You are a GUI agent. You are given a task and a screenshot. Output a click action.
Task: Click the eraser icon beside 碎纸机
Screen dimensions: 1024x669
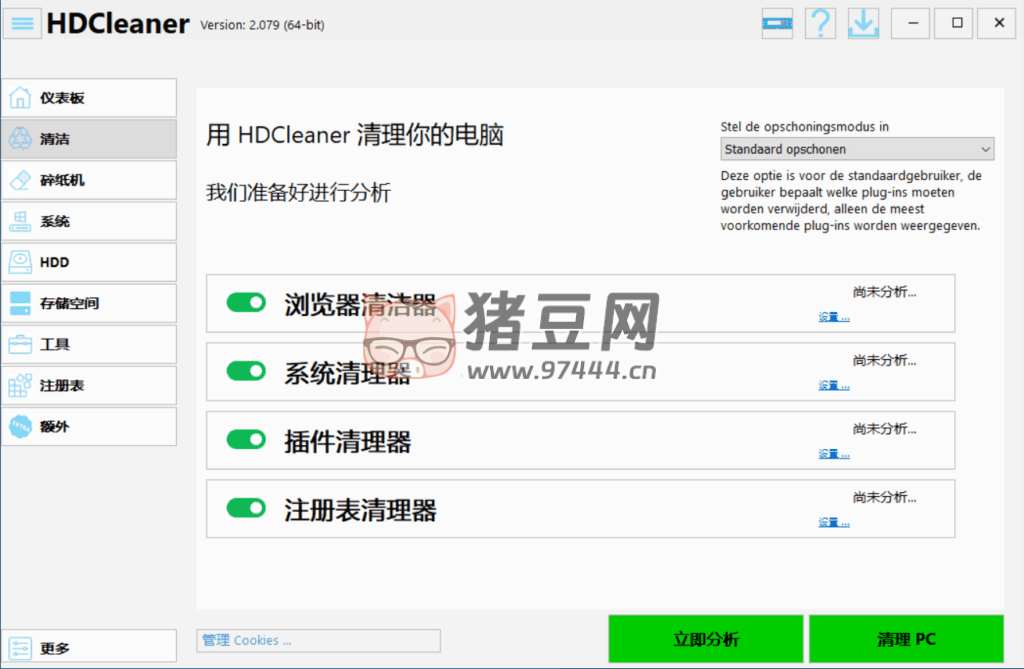tap(20, 180)
